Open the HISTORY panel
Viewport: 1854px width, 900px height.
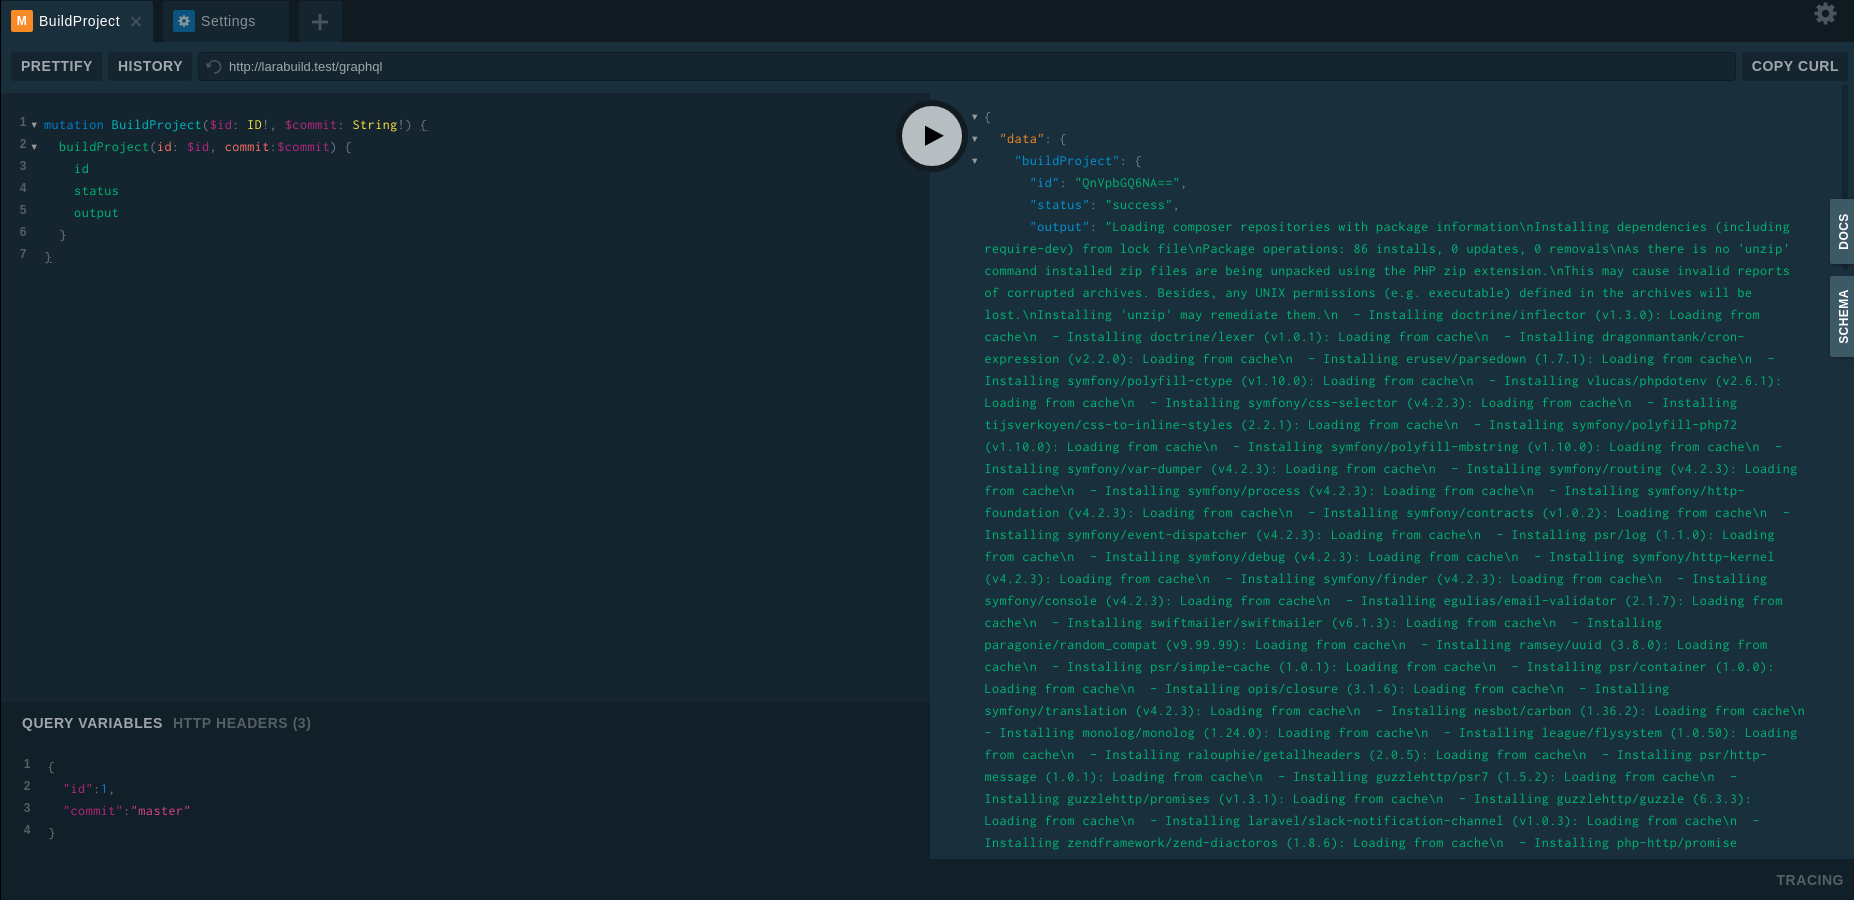pos(150,66)
